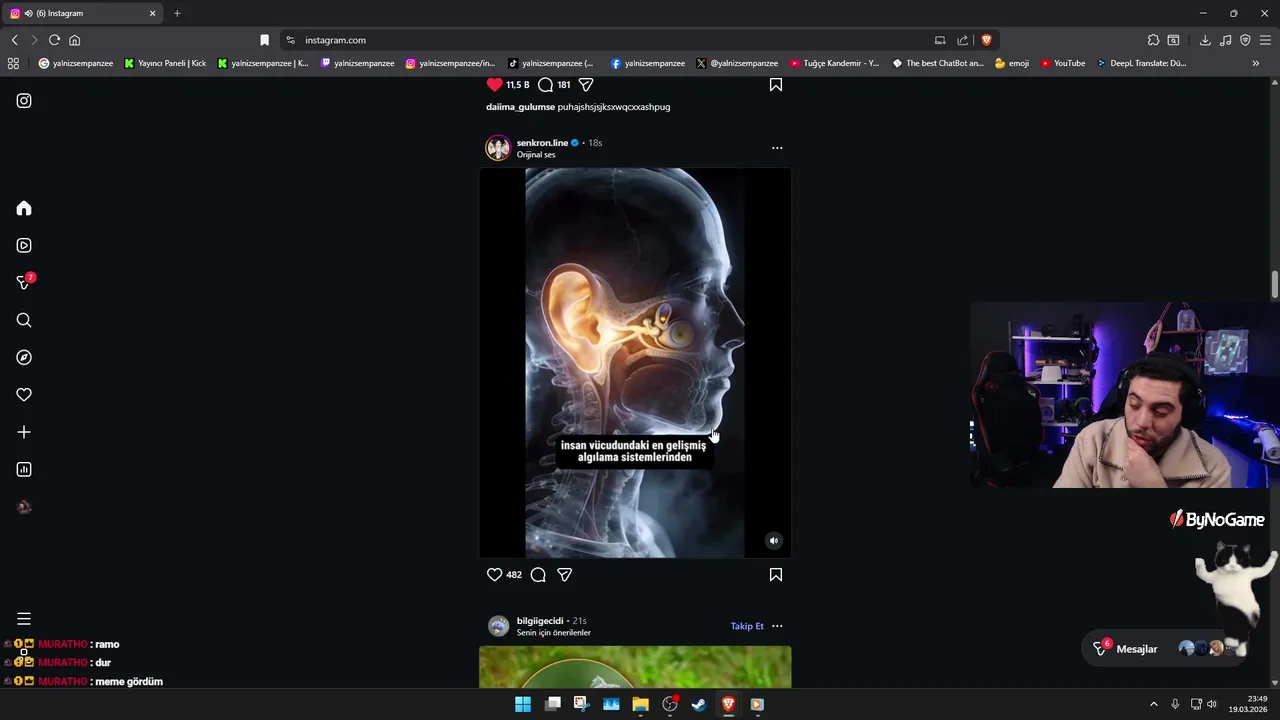This screenshot has height=720, width=1280.
Task: Open comments on post with 181 comments
Action: point(546,85)
